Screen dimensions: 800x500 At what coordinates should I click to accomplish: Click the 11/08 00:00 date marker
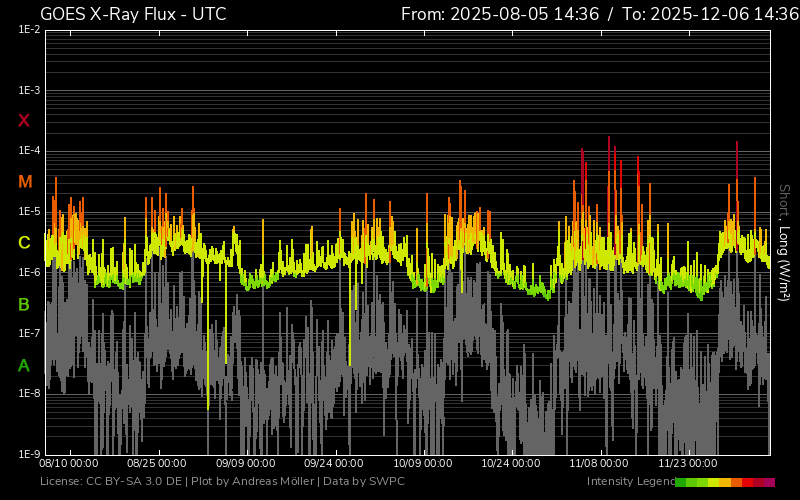pyautogui.click(x=599, y=464)
